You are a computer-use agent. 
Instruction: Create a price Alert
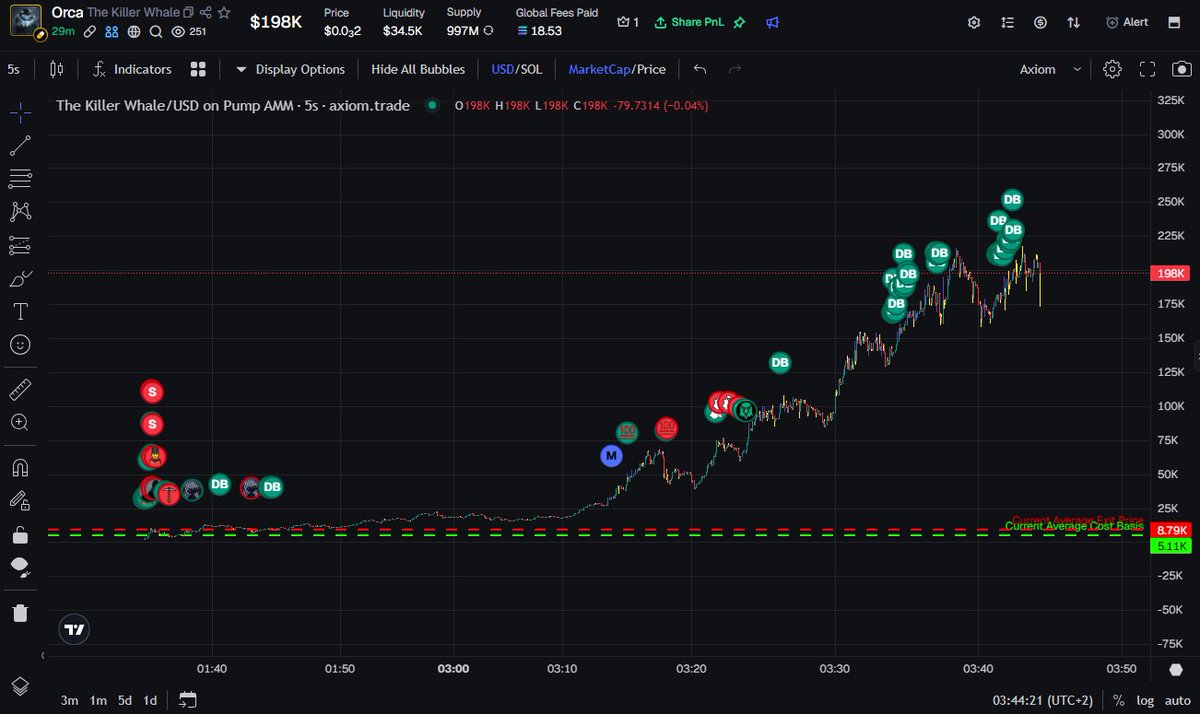(x=1127, y=22)
